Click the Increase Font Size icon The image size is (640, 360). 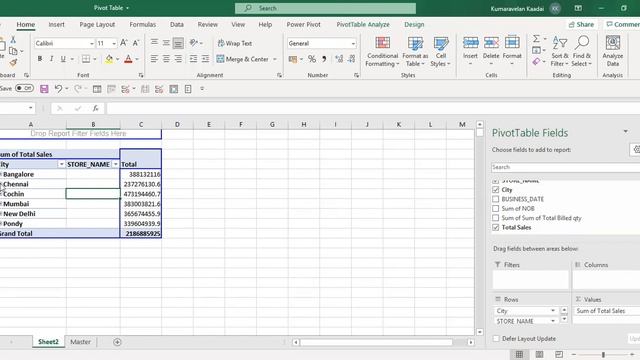click(x=124, y=43)
